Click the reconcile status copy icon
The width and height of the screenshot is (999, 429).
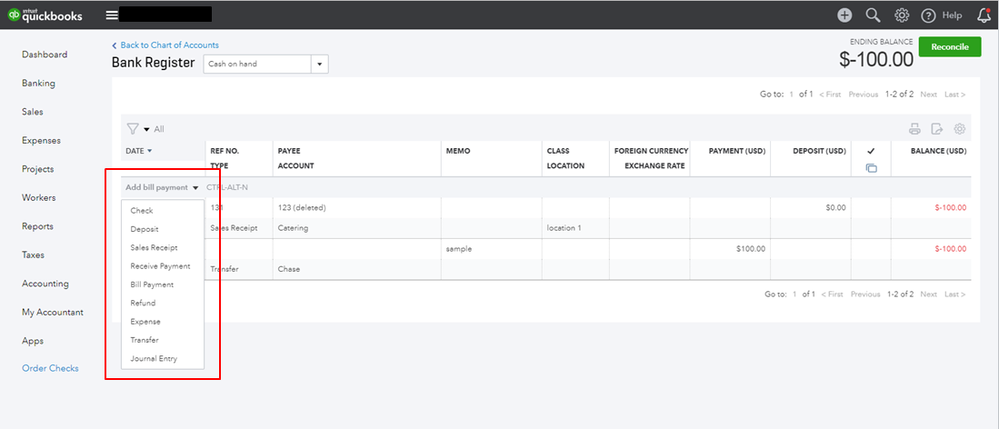(871, 168)
